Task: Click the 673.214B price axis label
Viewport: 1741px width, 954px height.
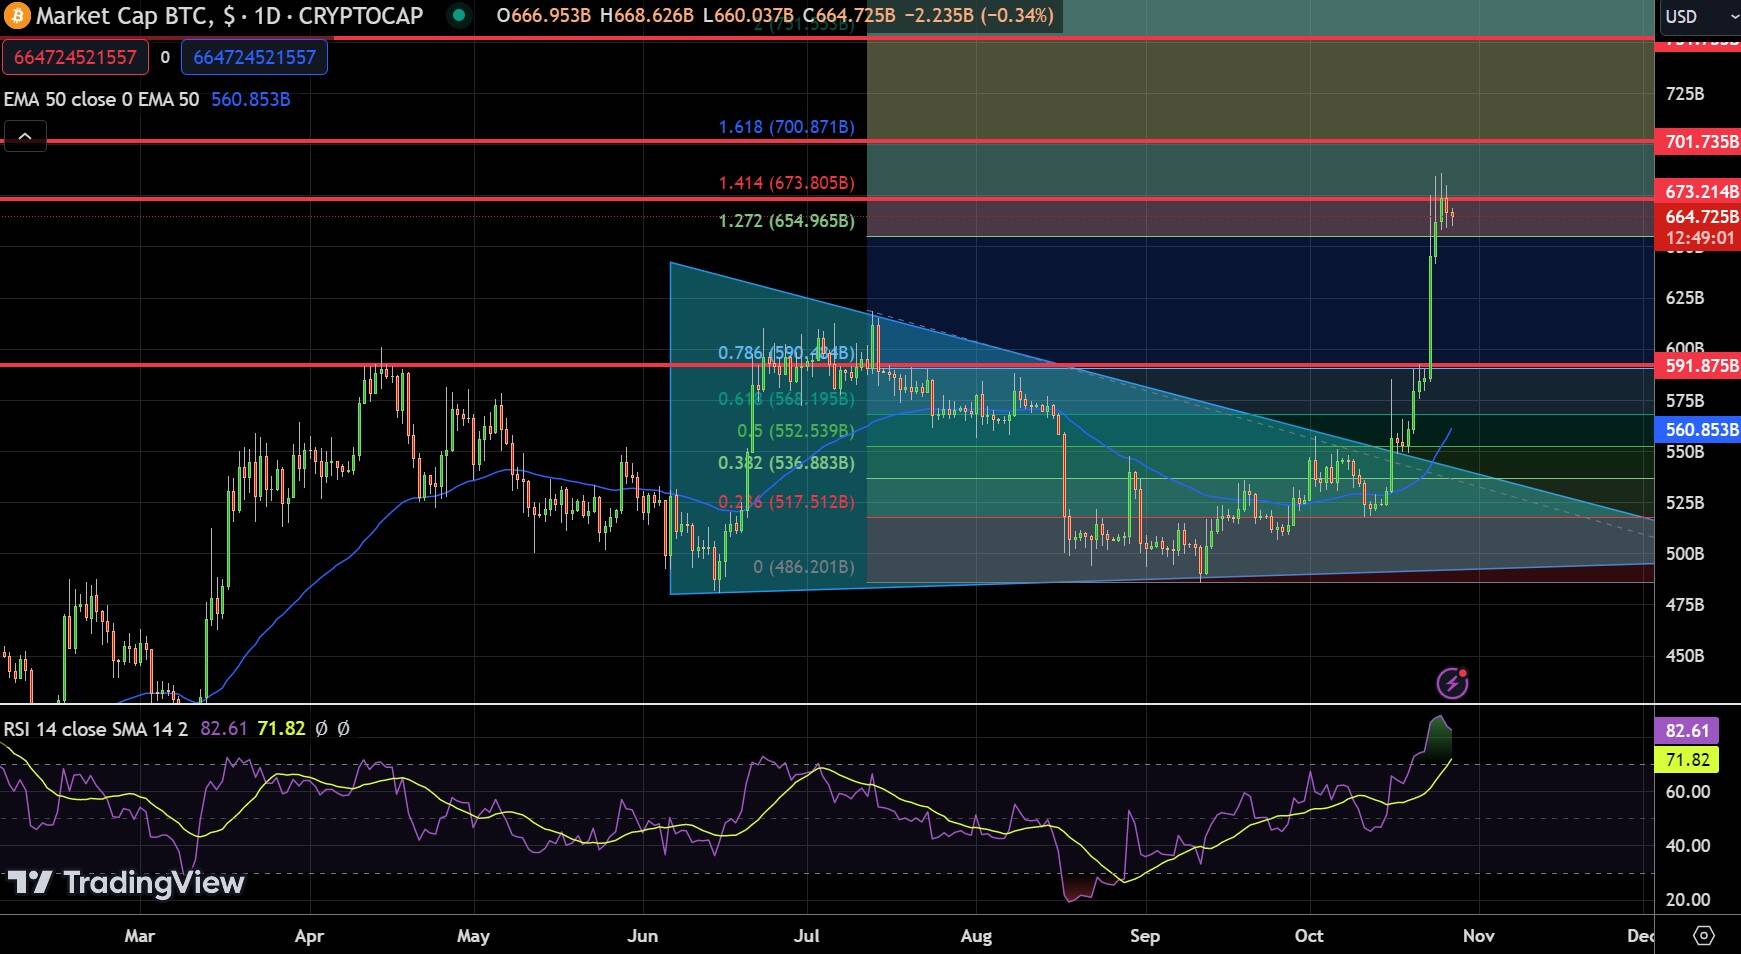Action: [x=1698, y=192]
